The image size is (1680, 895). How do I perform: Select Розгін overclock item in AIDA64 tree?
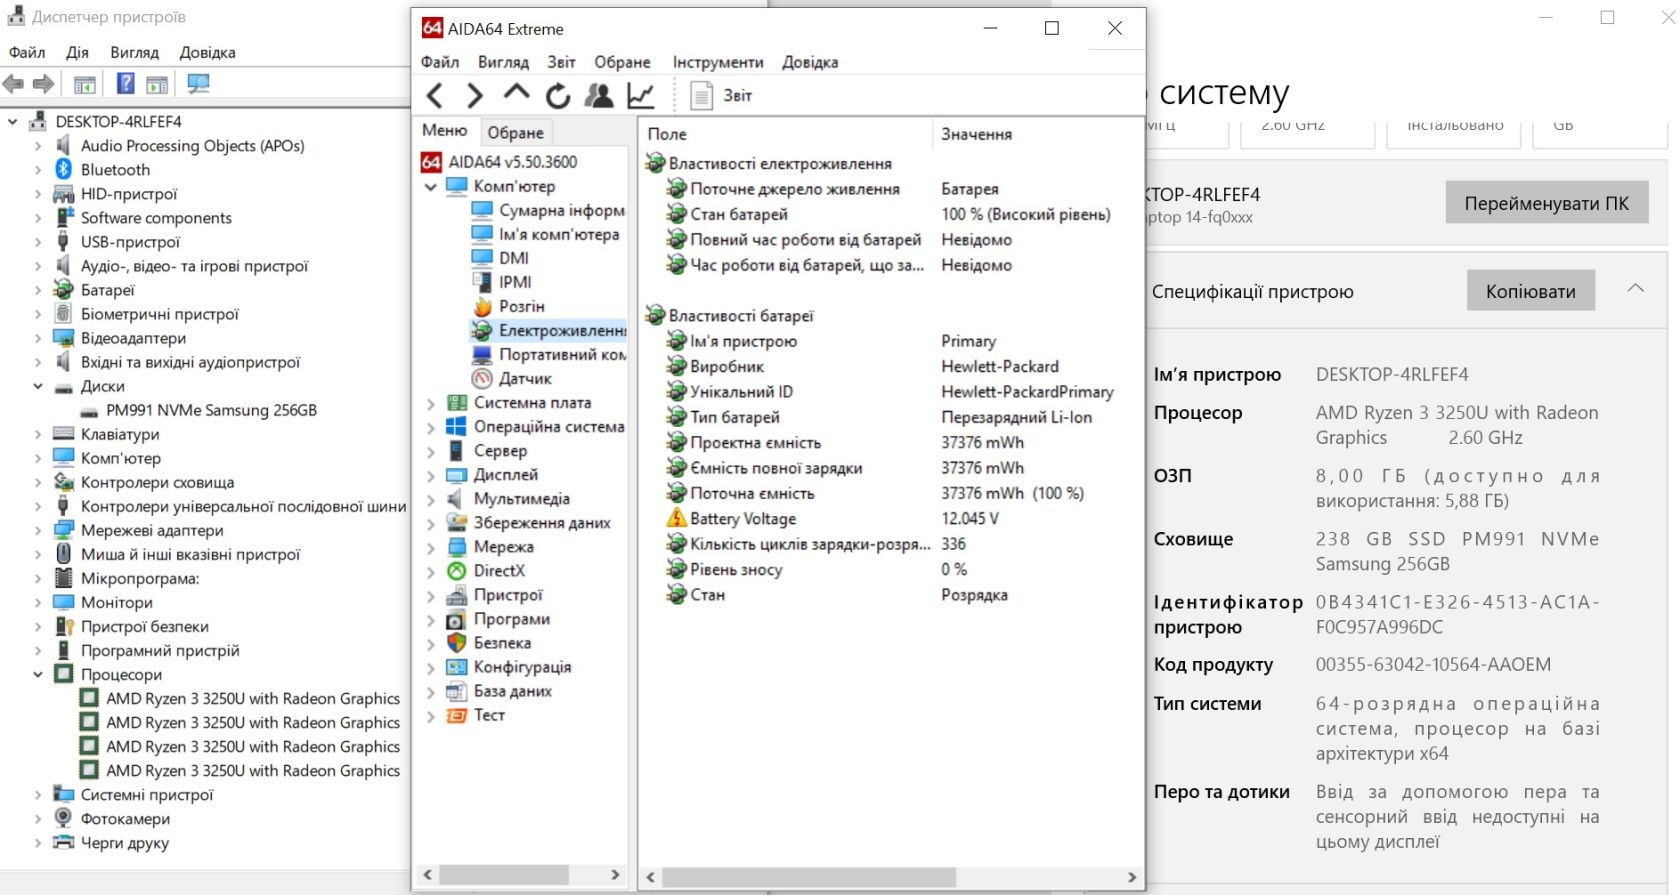tap(522, 306)
